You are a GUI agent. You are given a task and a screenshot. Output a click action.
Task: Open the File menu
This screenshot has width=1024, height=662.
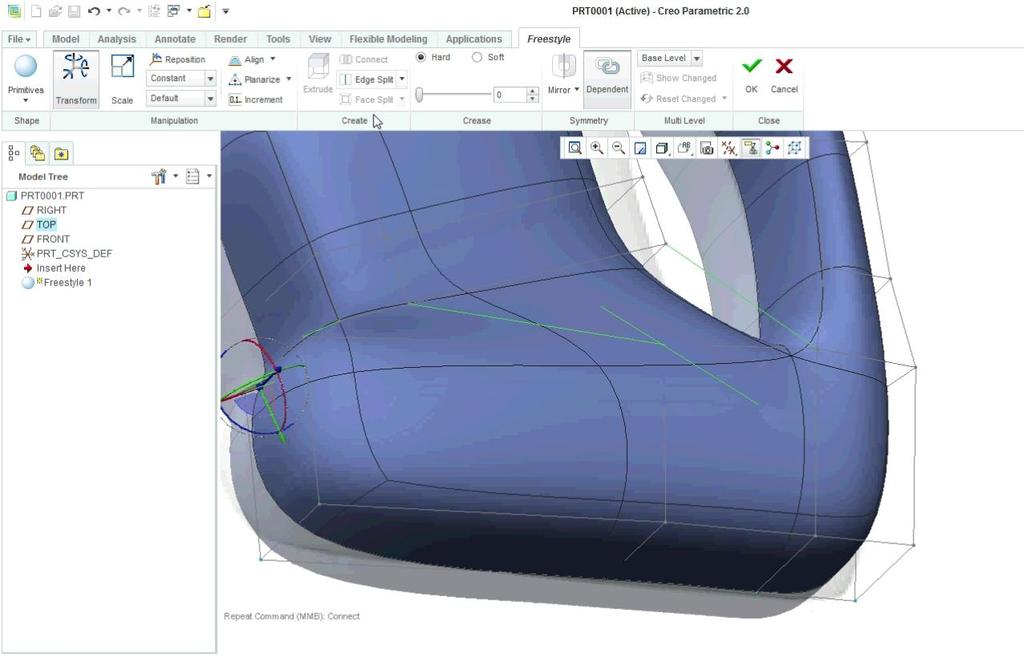19,39
